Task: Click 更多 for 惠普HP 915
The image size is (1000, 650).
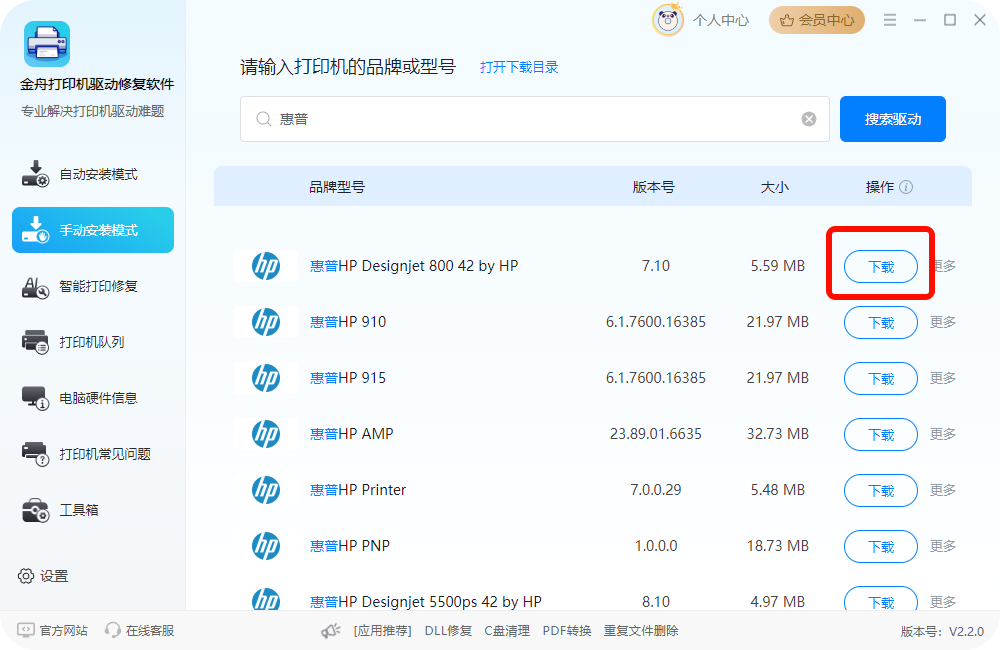Action: coord(943,378)
